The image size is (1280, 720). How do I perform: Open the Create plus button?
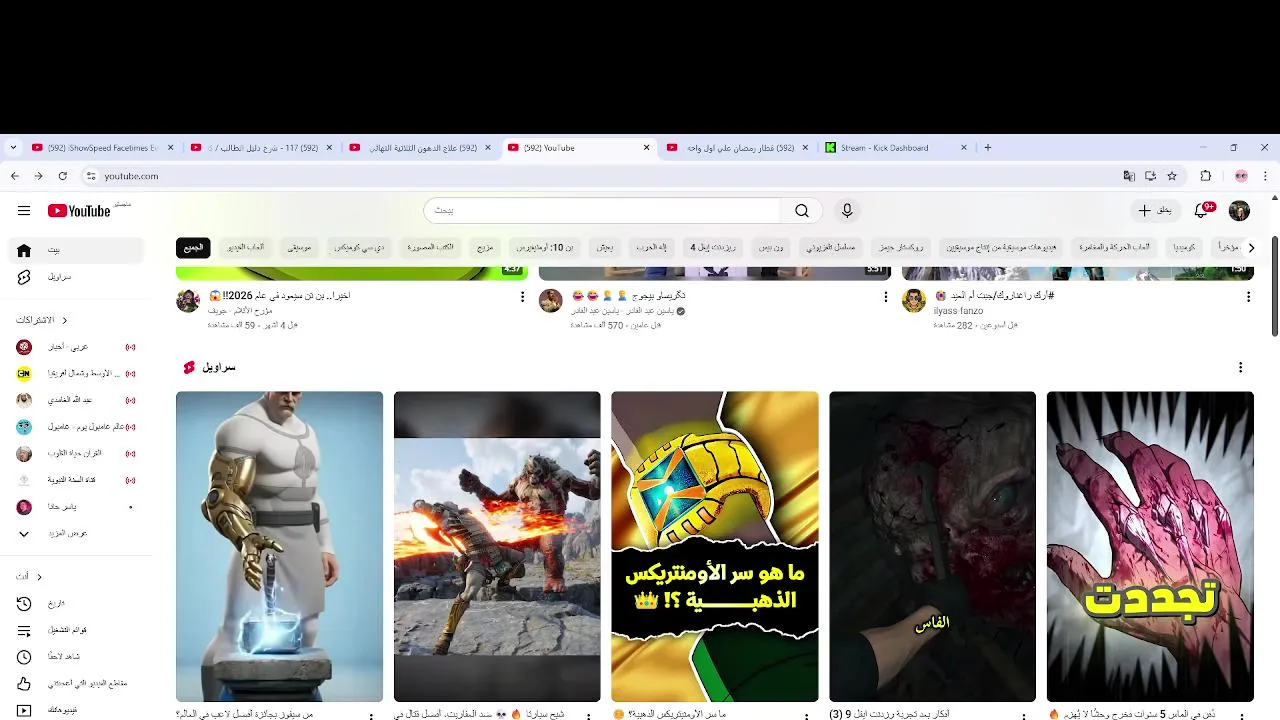1154,211
